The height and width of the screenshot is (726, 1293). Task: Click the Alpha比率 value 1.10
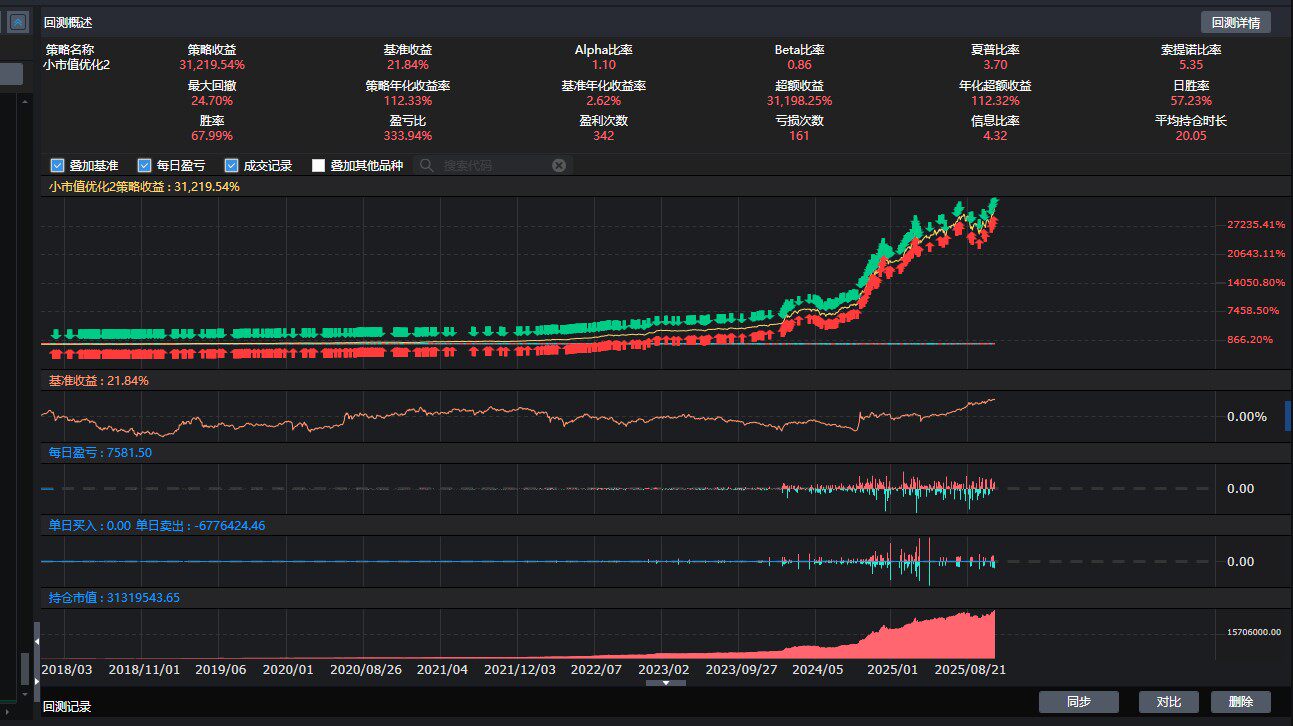tap(604, 64)
